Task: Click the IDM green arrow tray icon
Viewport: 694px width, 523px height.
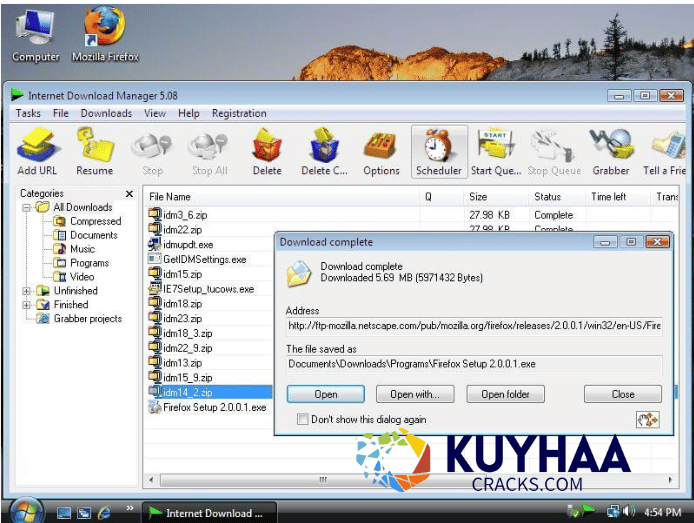Action: point(588,510)
